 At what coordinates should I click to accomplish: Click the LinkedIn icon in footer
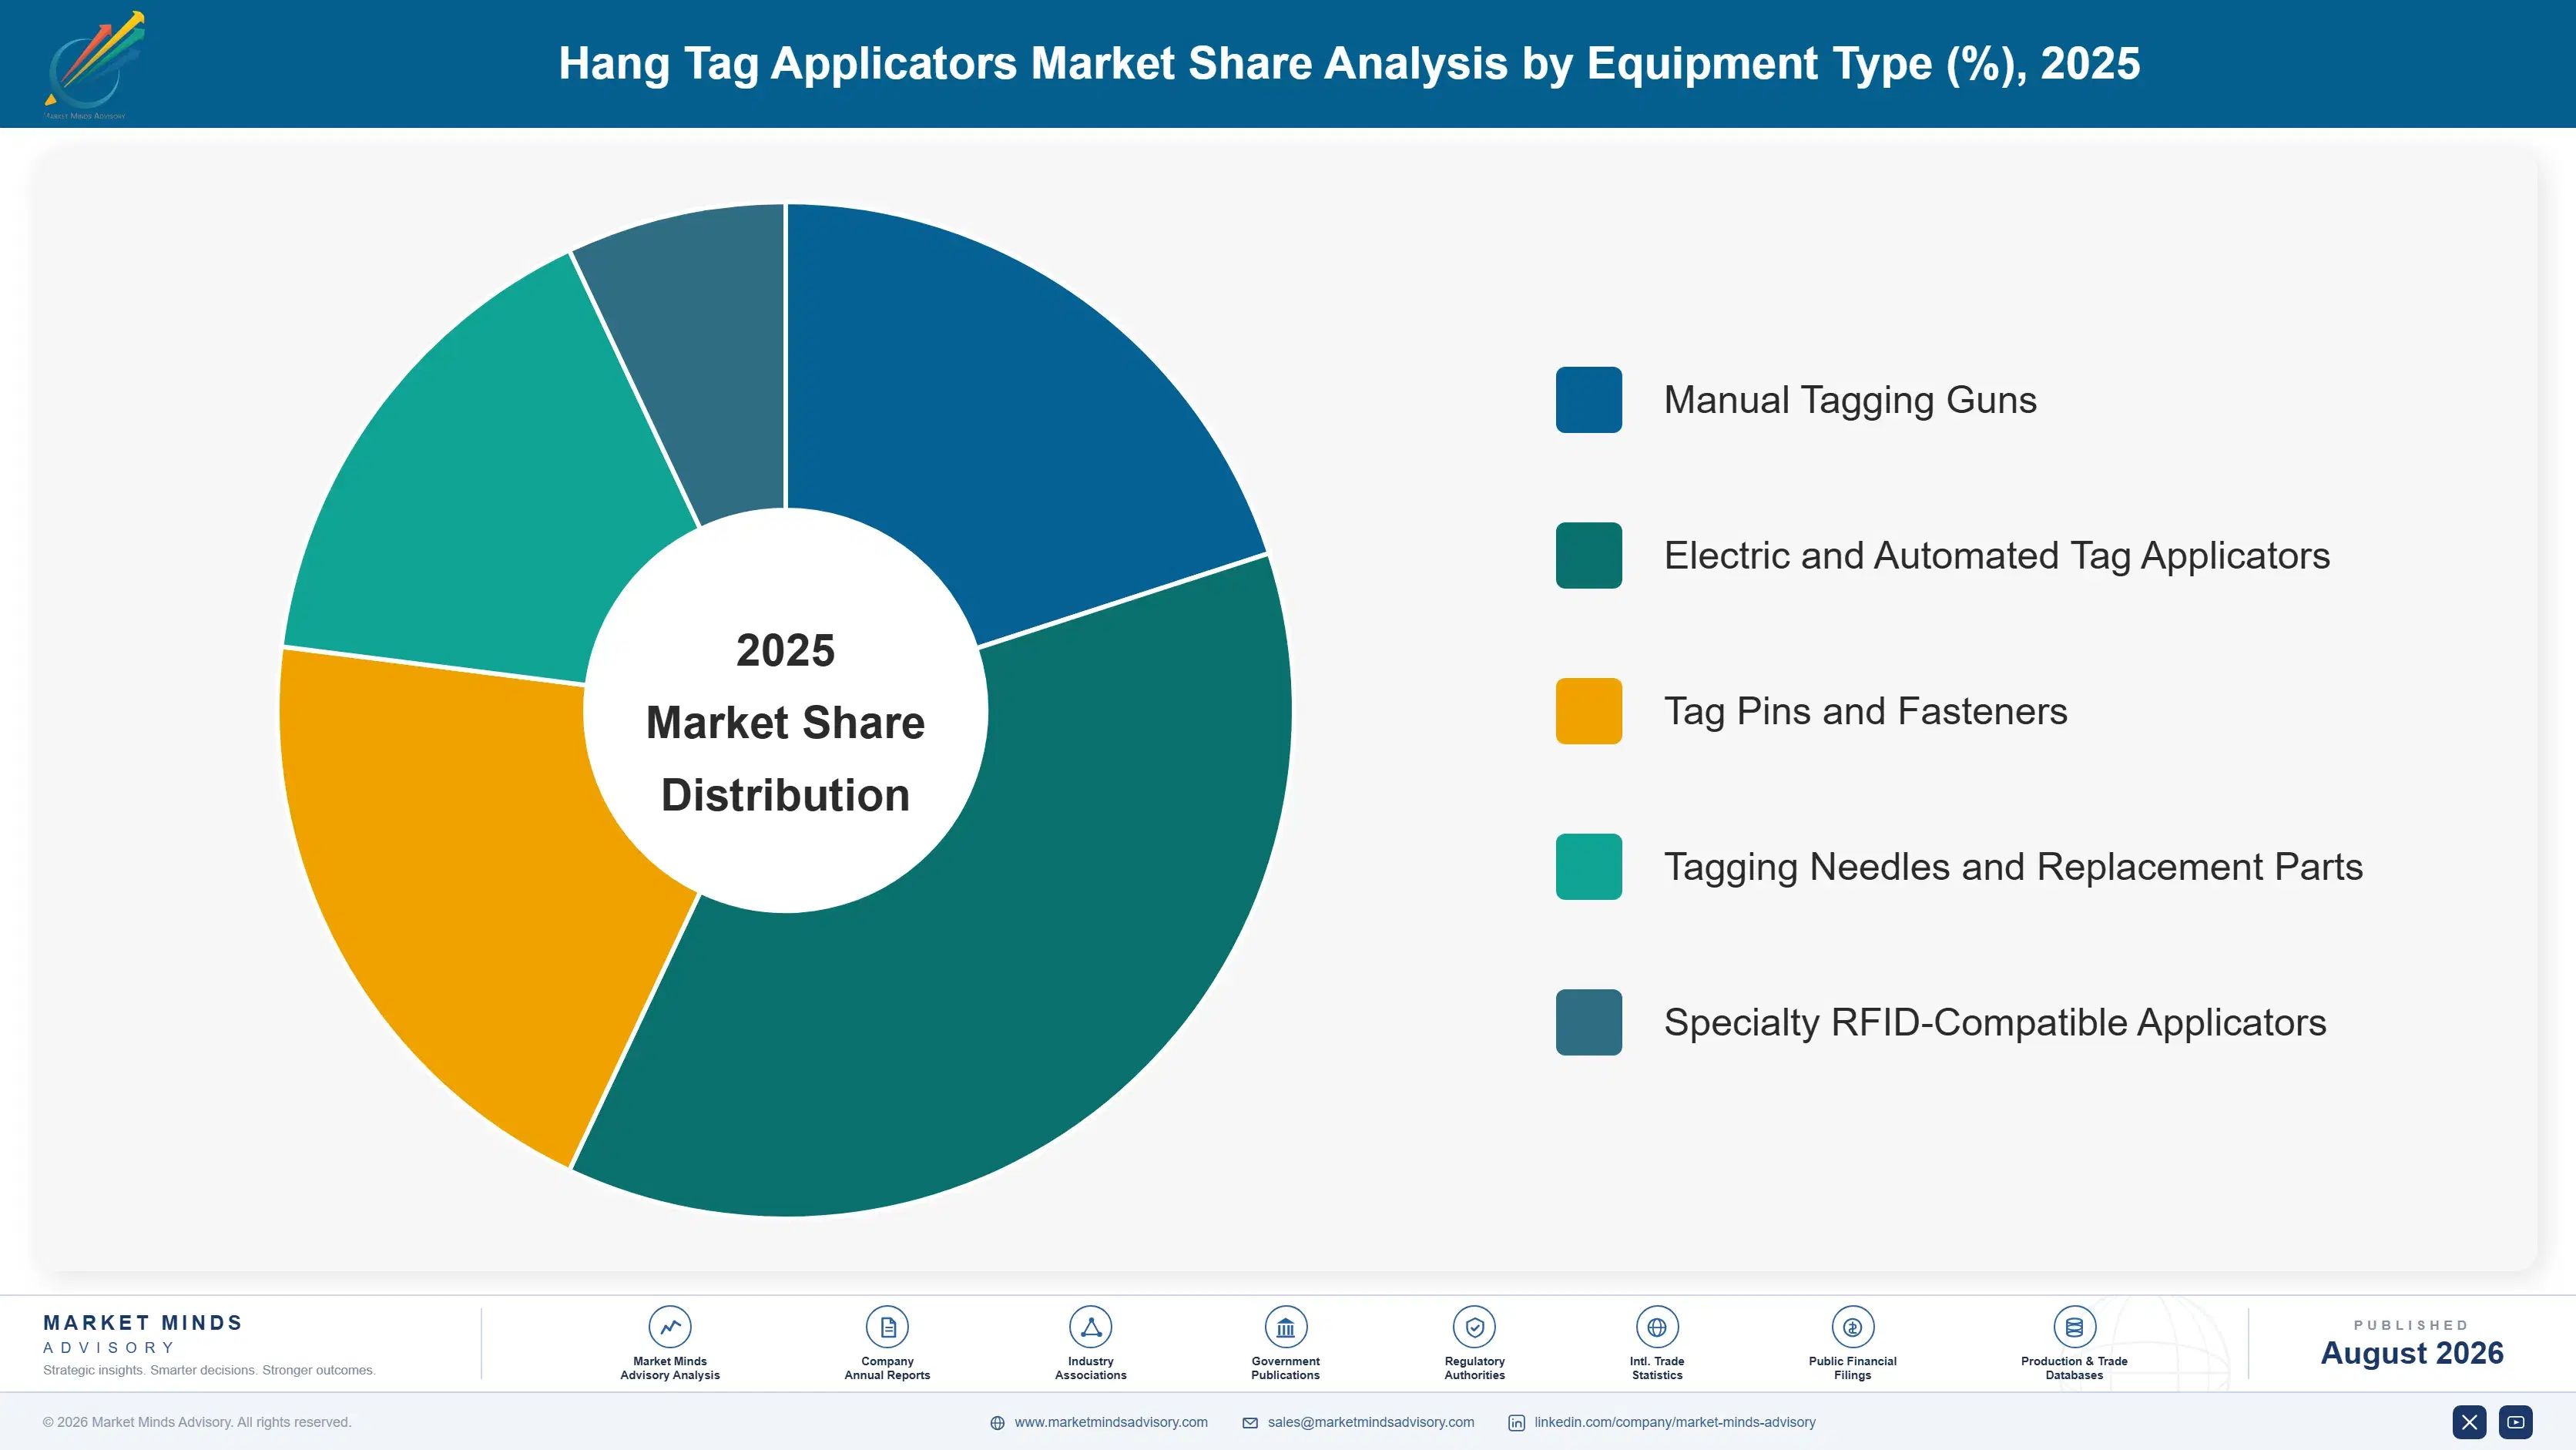1516,1423
